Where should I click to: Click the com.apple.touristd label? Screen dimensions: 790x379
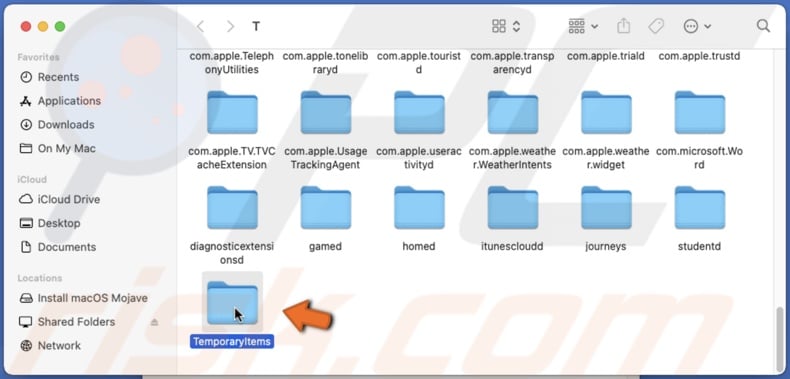coord(419,63)
